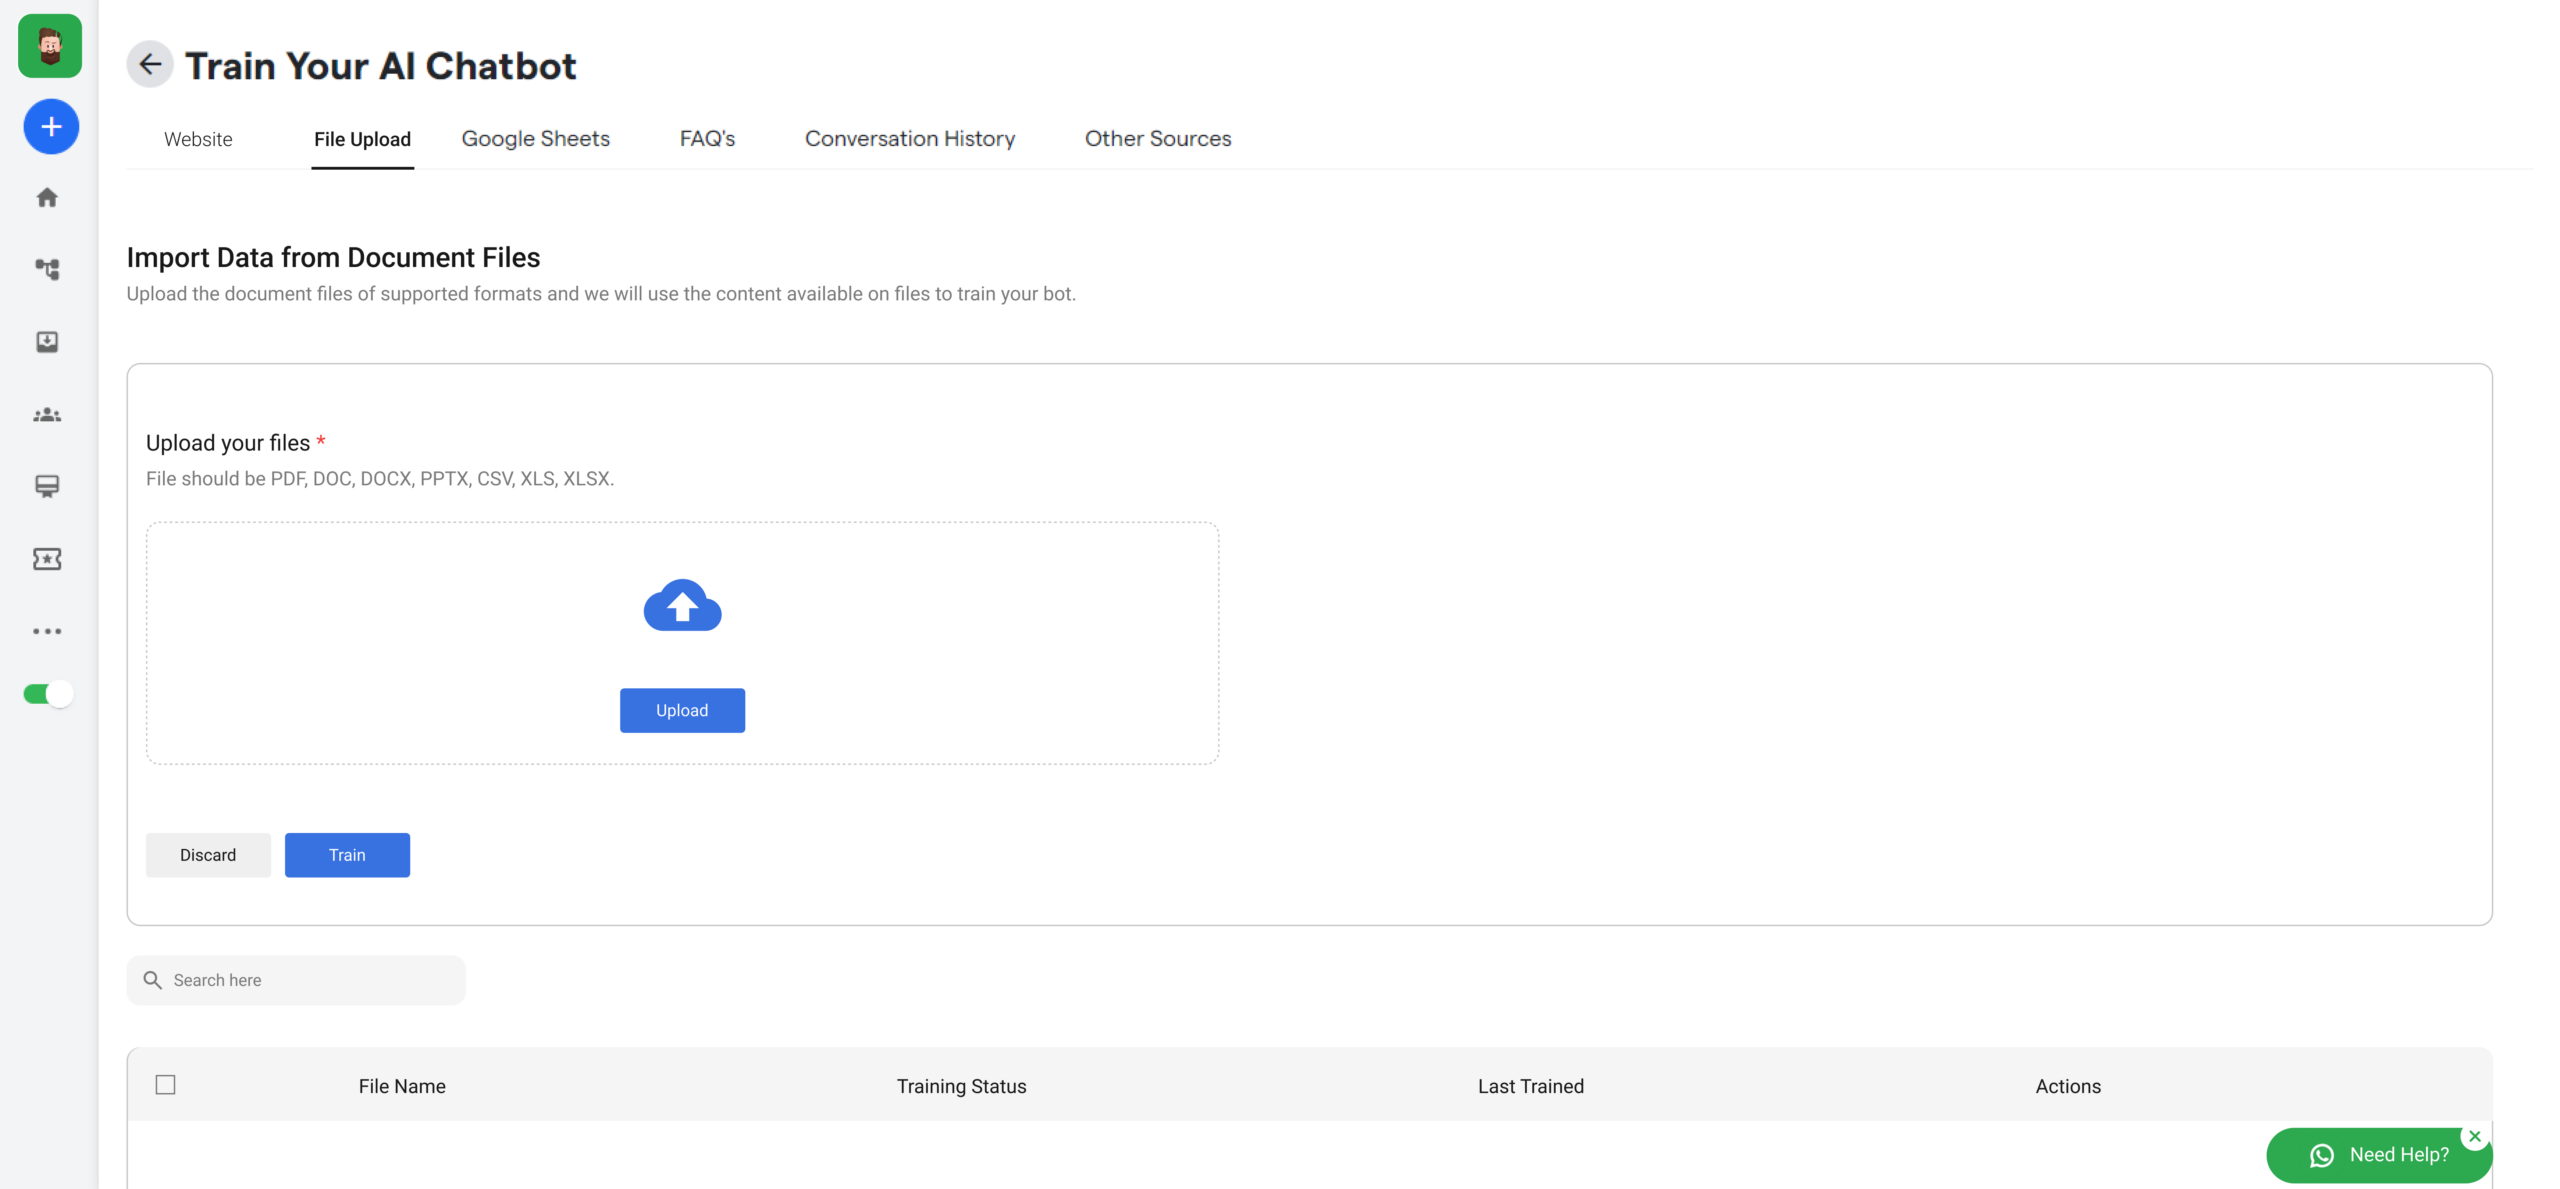Open the FAQ's tab
Screen dimensions: 2560x1189
pyautogui.click(x=708, y=139)
